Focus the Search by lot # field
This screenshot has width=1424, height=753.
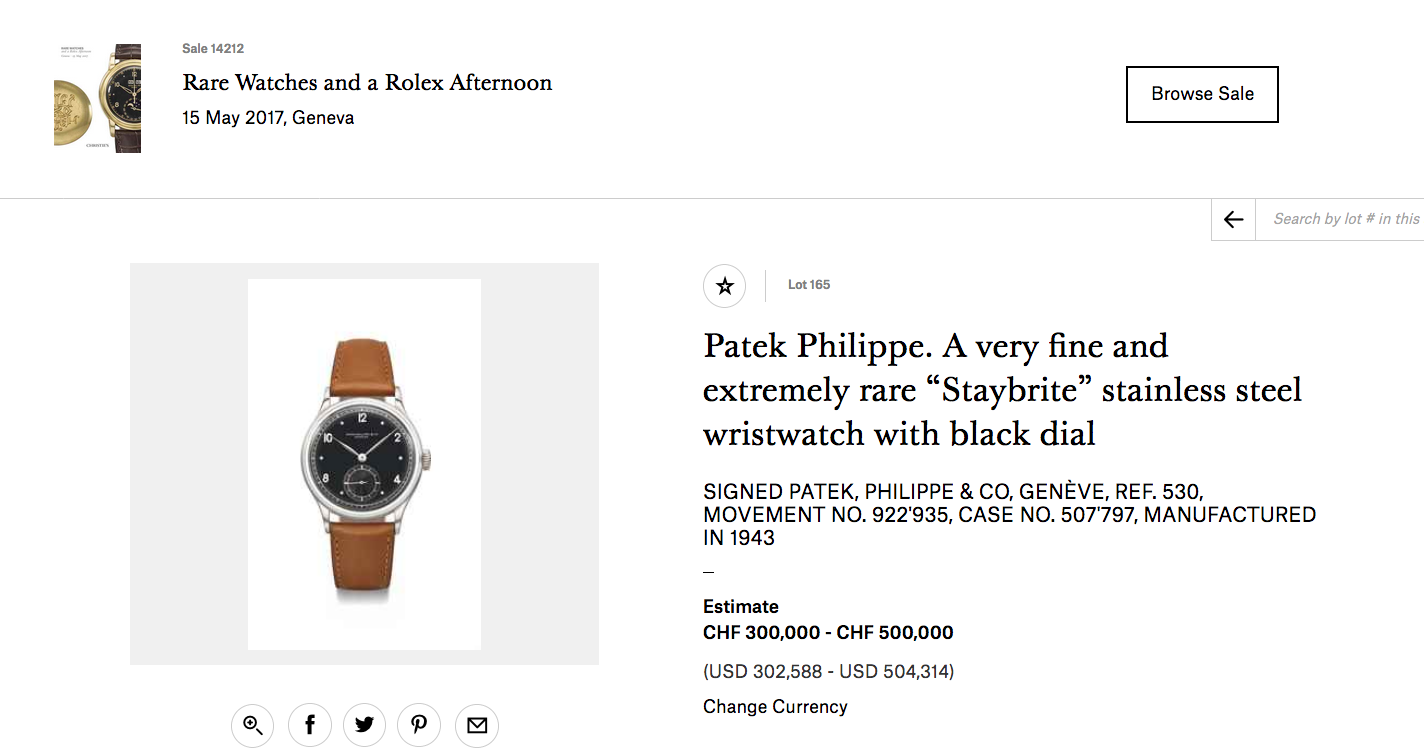click(1345, 219)
